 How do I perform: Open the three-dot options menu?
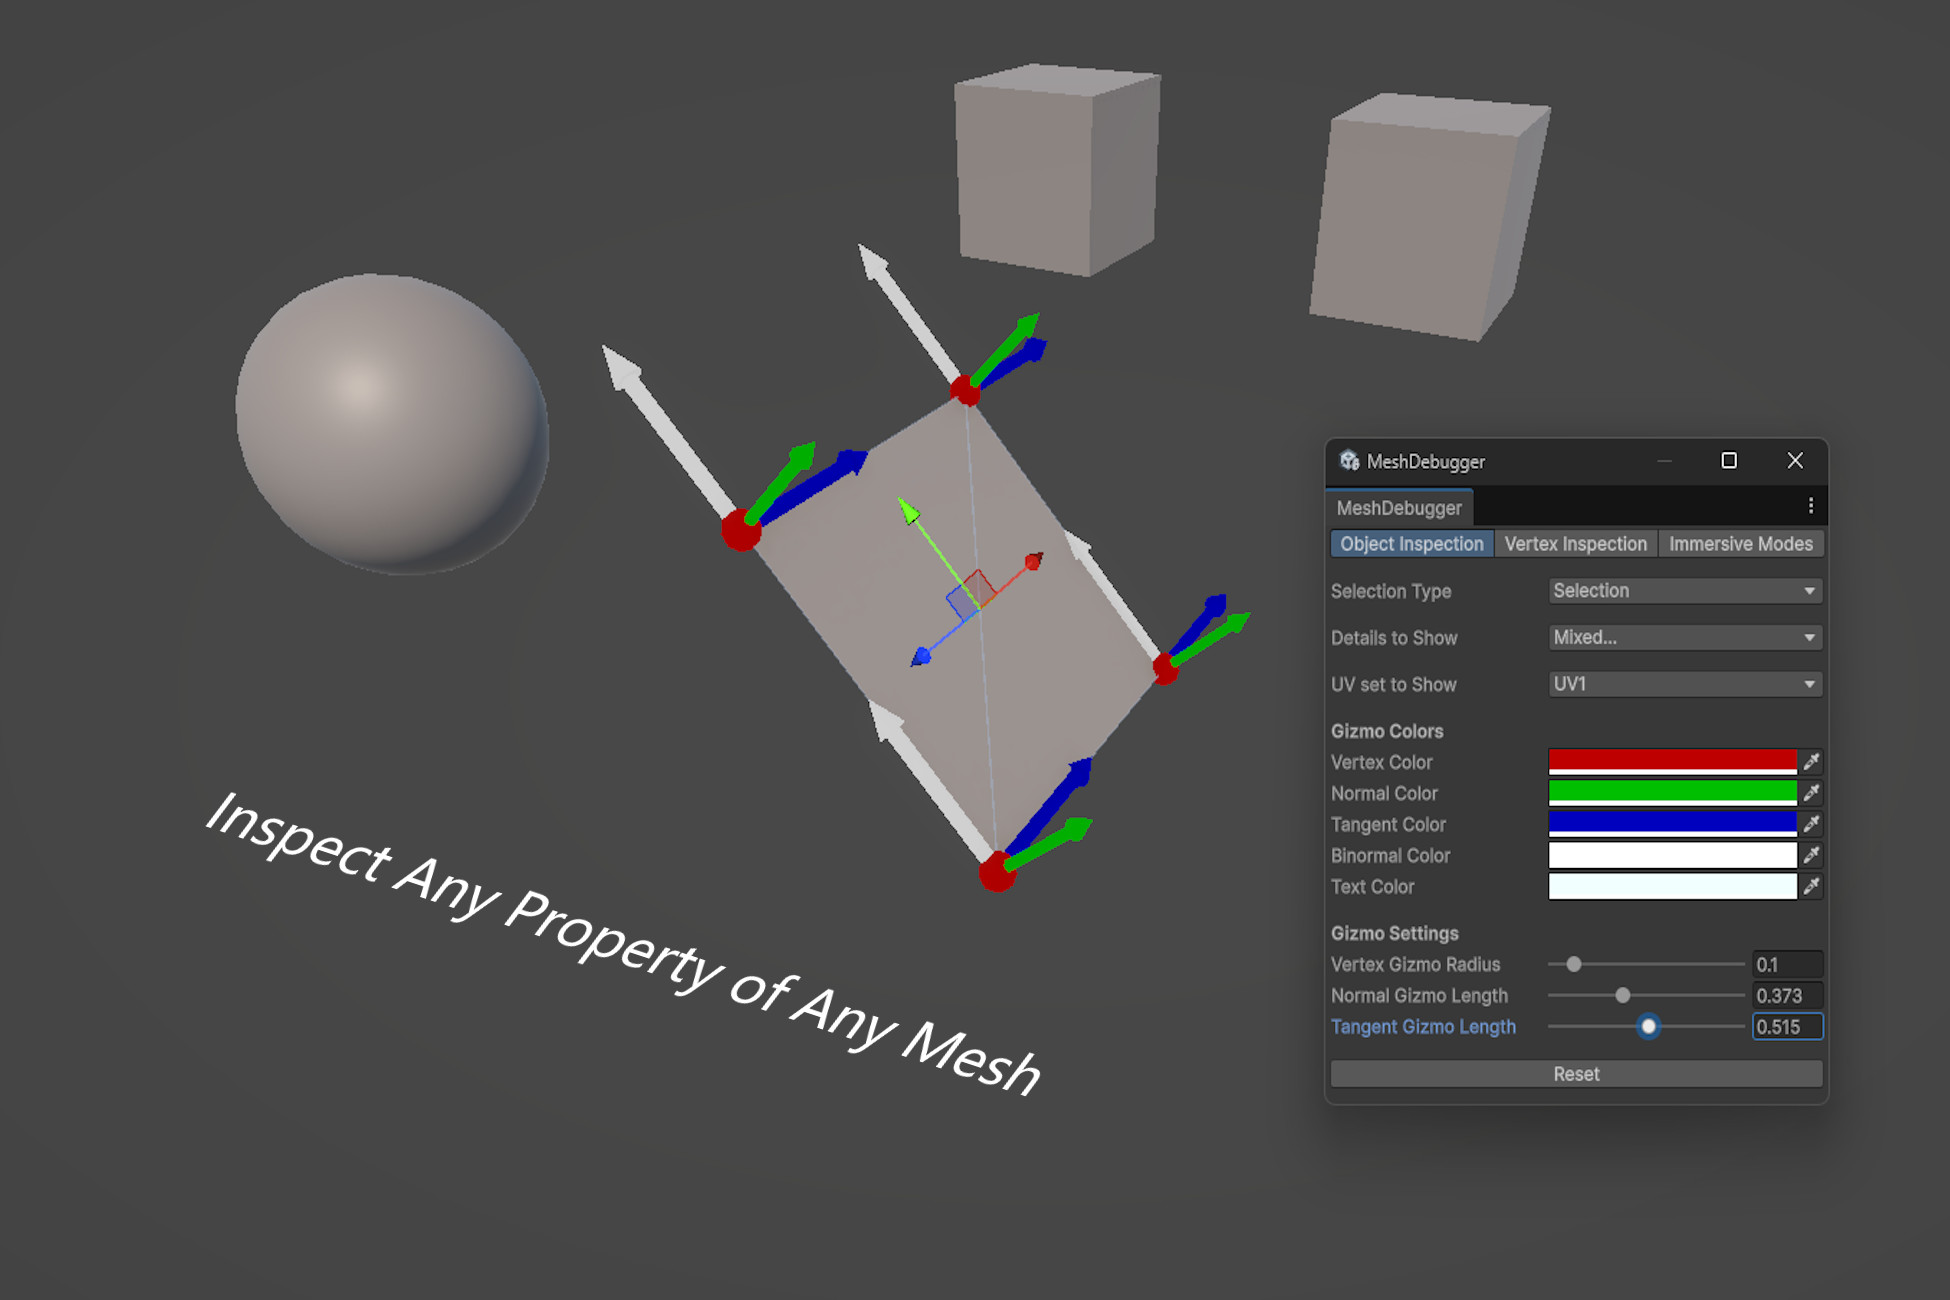point(1810,506)
